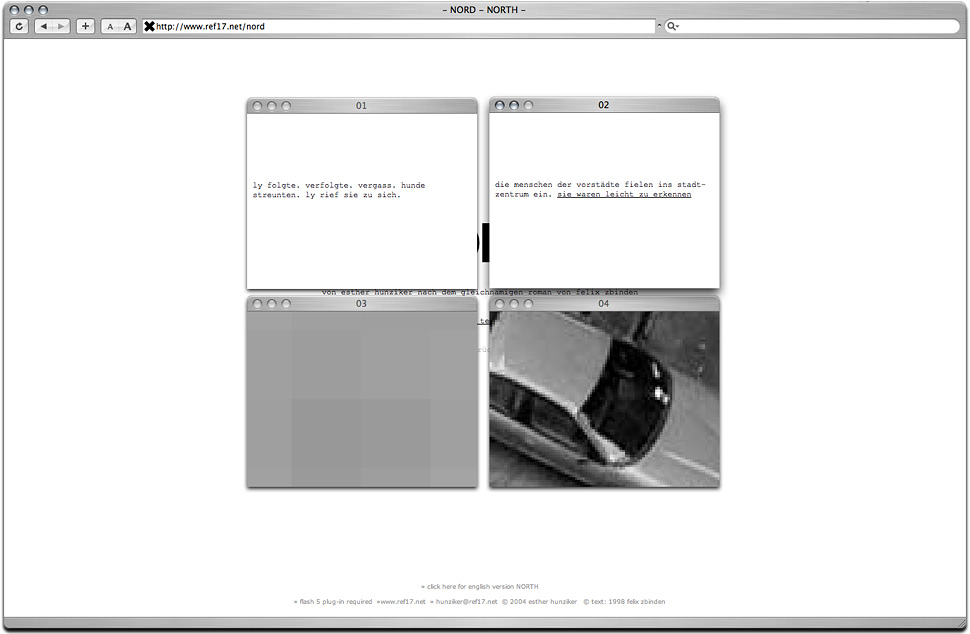Click the car image in window 04
This screenshot has width=970, height=634.
tap(604, 398)
